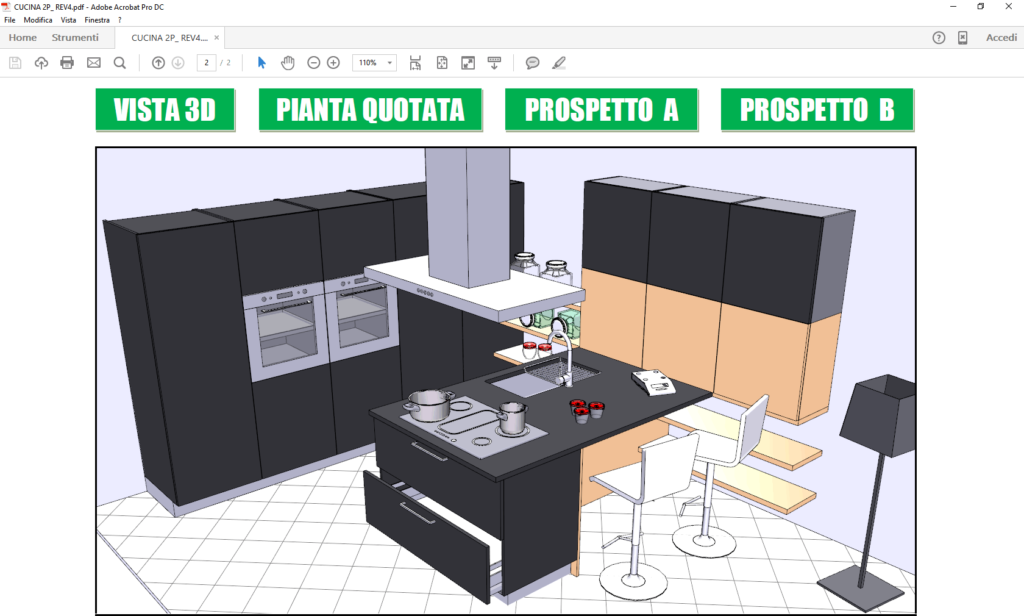Go to previous page arrow
This screenshot has width=1024, height=616.
tap(158, 63)
